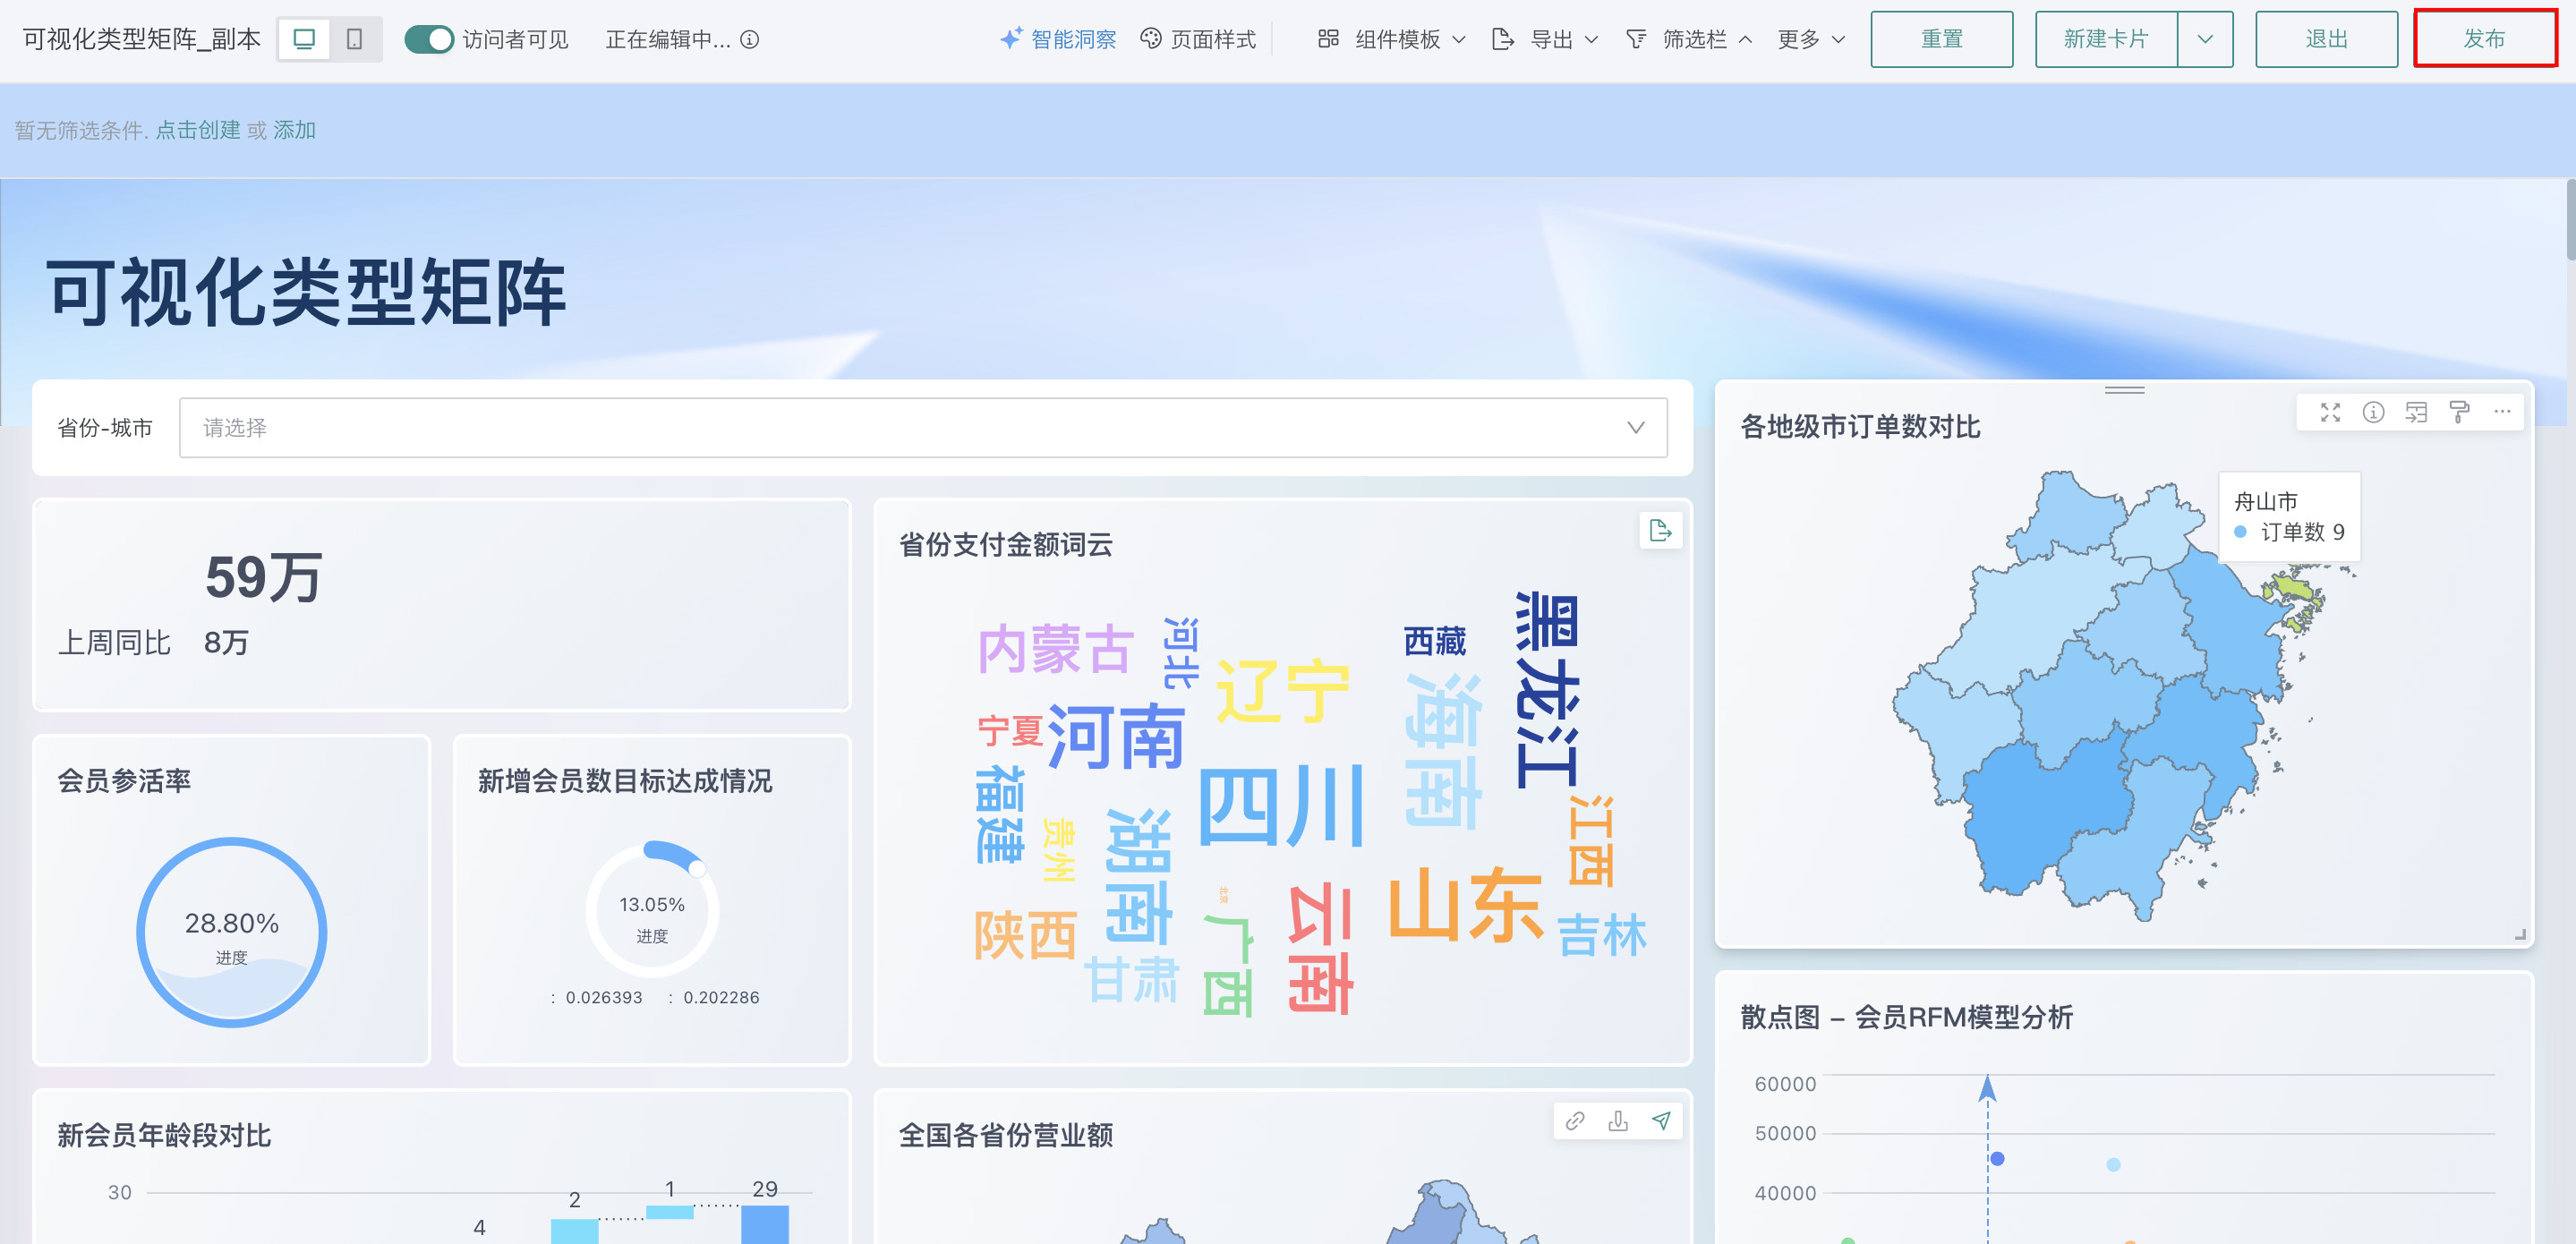
Task: Switch to mobile layout view
Action: pyautogui.click(x=354, y=39)
